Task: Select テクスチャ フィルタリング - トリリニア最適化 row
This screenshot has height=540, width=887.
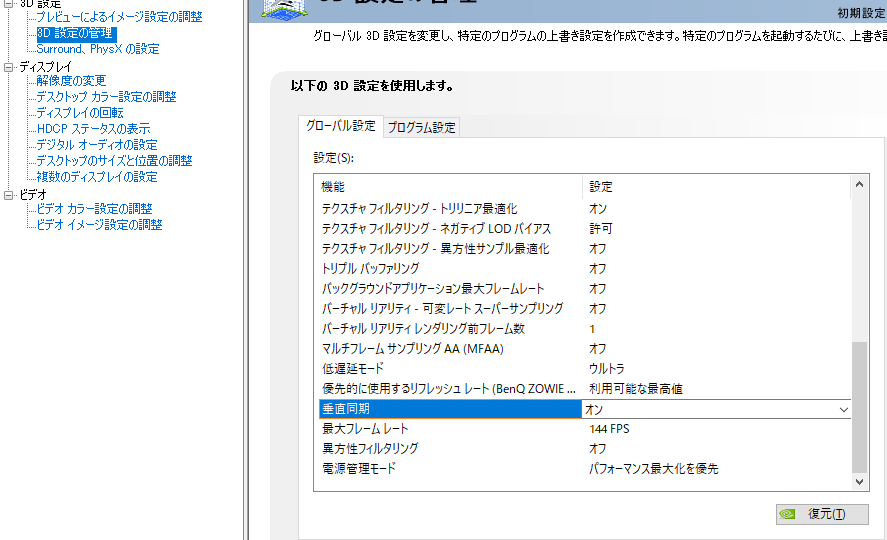Action: pyautogui.click(x=584, y=209)
